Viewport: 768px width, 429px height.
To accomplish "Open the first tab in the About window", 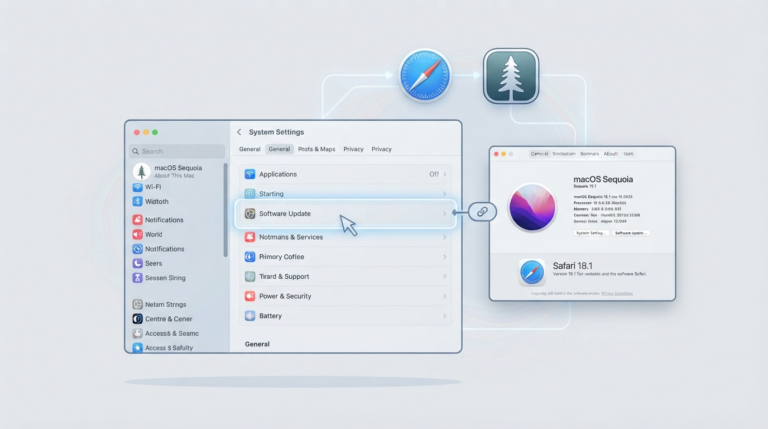I will [539, 154].
